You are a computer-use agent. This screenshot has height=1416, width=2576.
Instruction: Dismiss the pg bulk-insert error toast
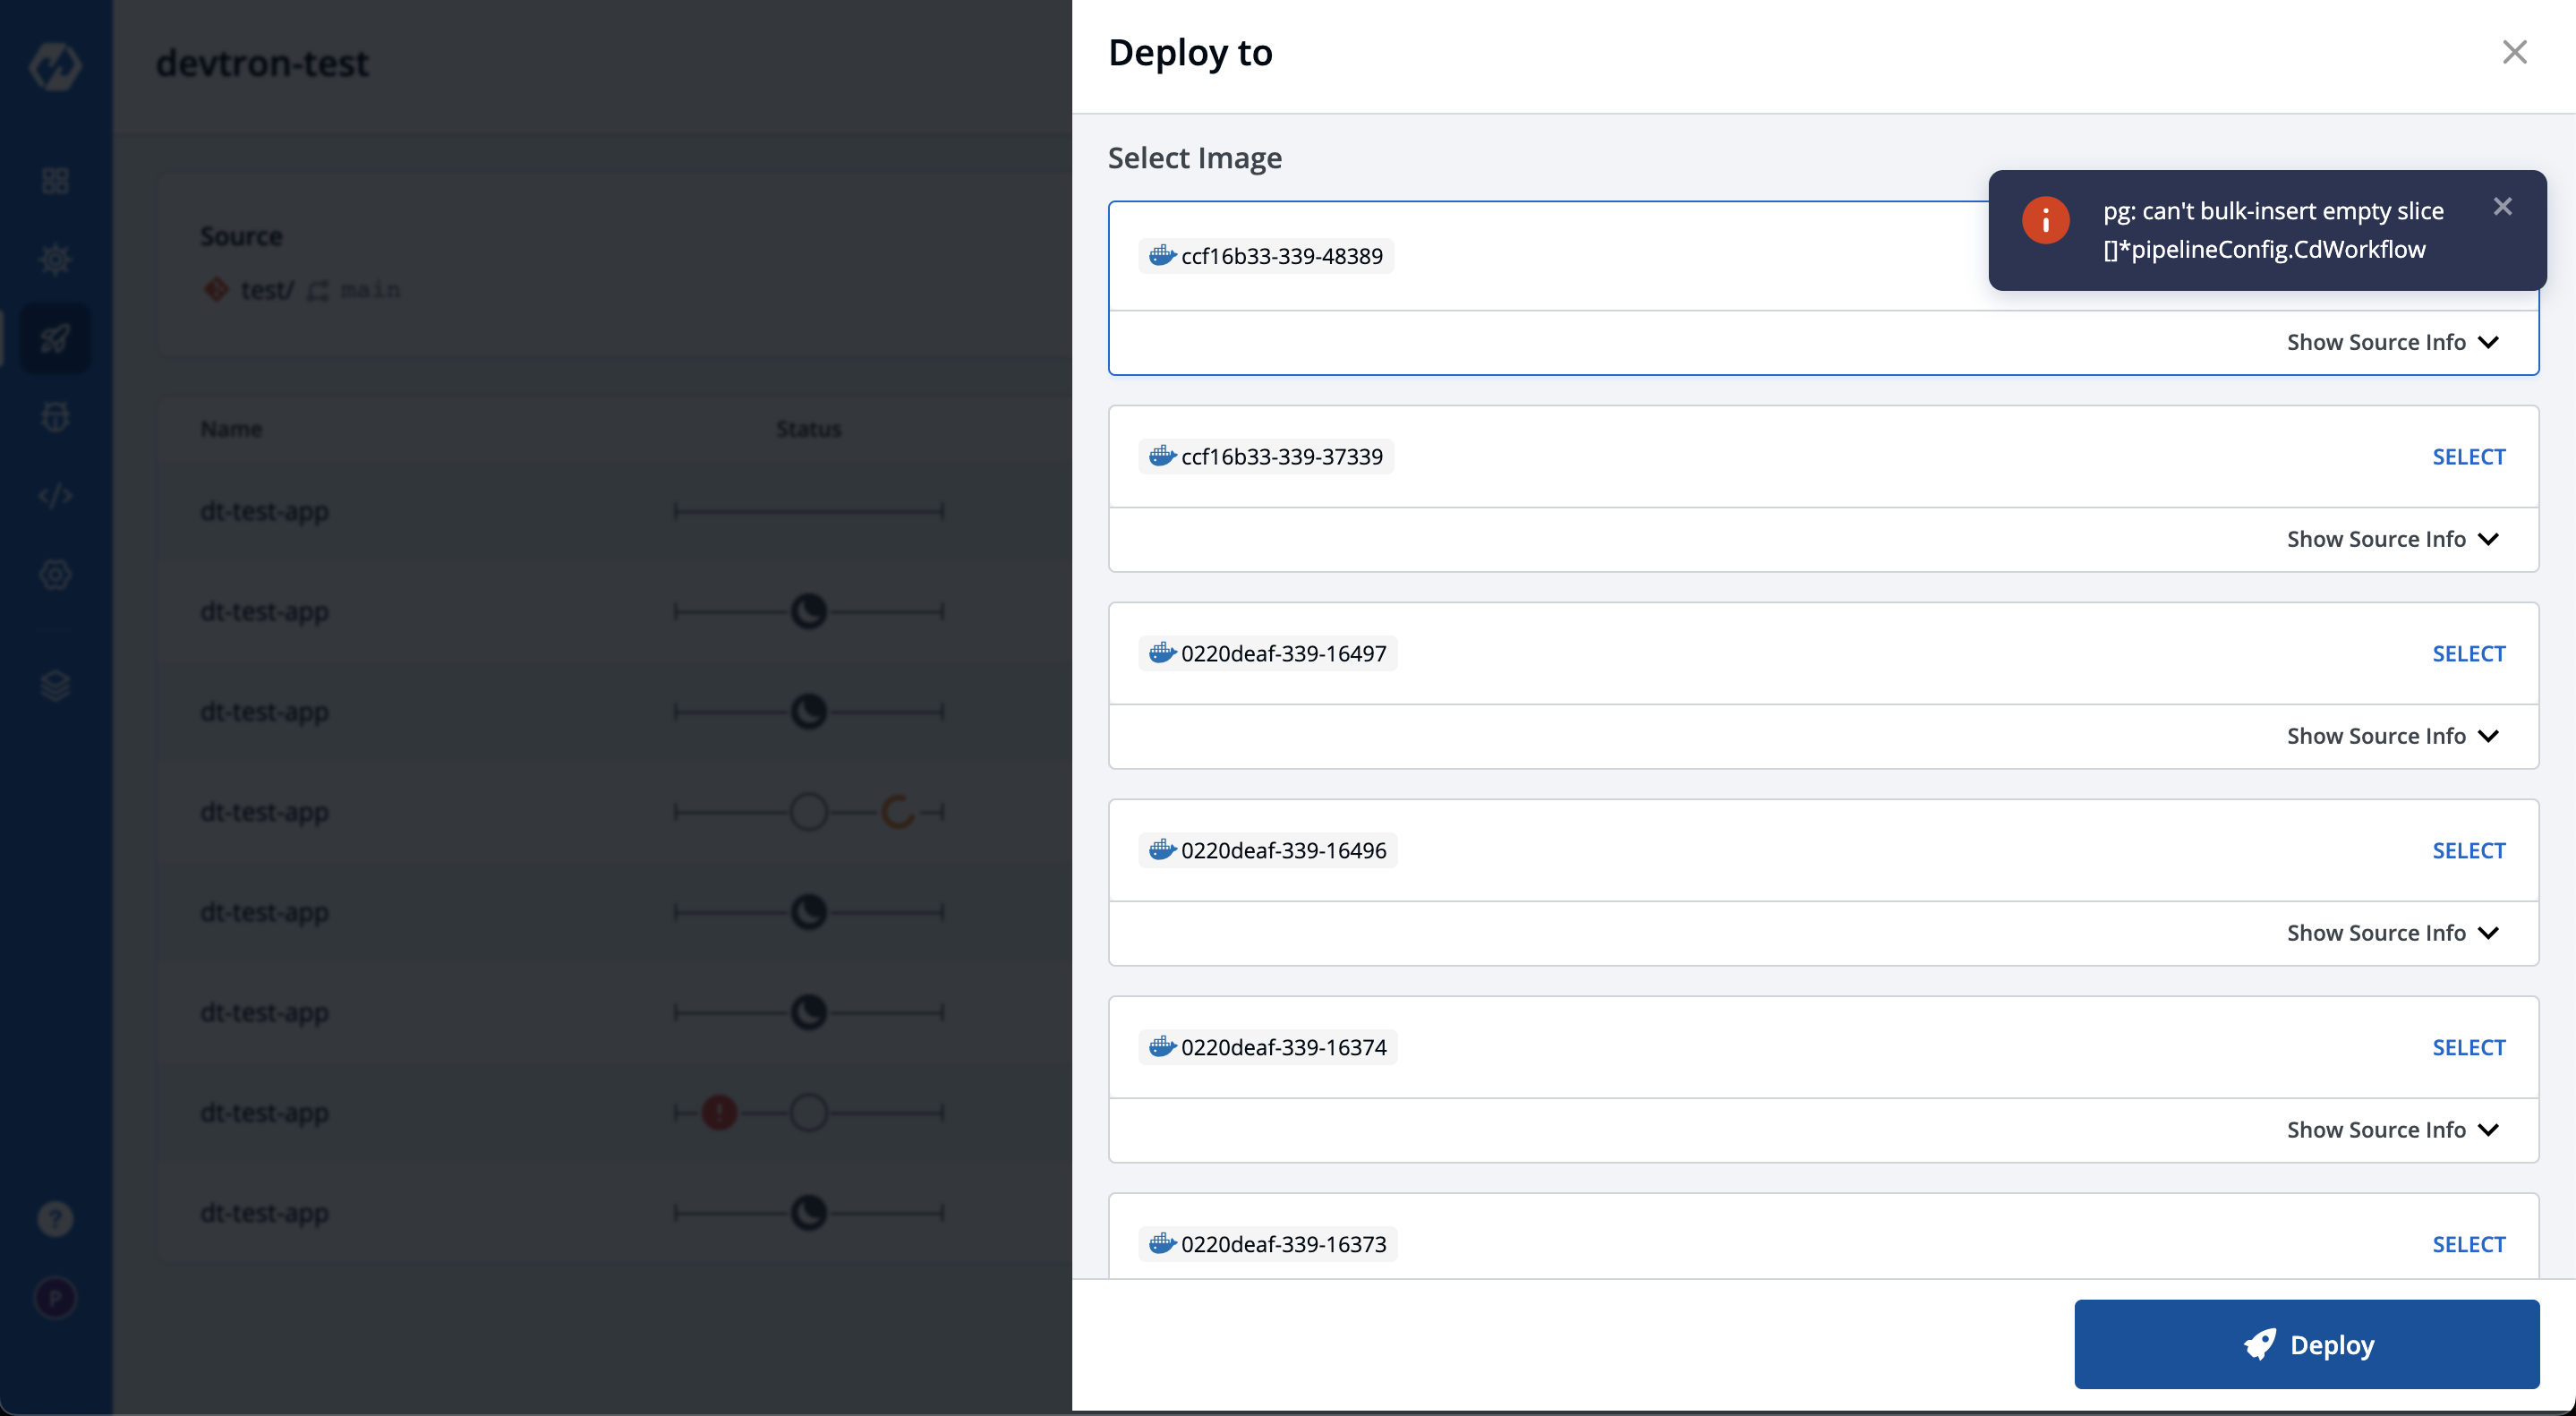[2502, 207]
